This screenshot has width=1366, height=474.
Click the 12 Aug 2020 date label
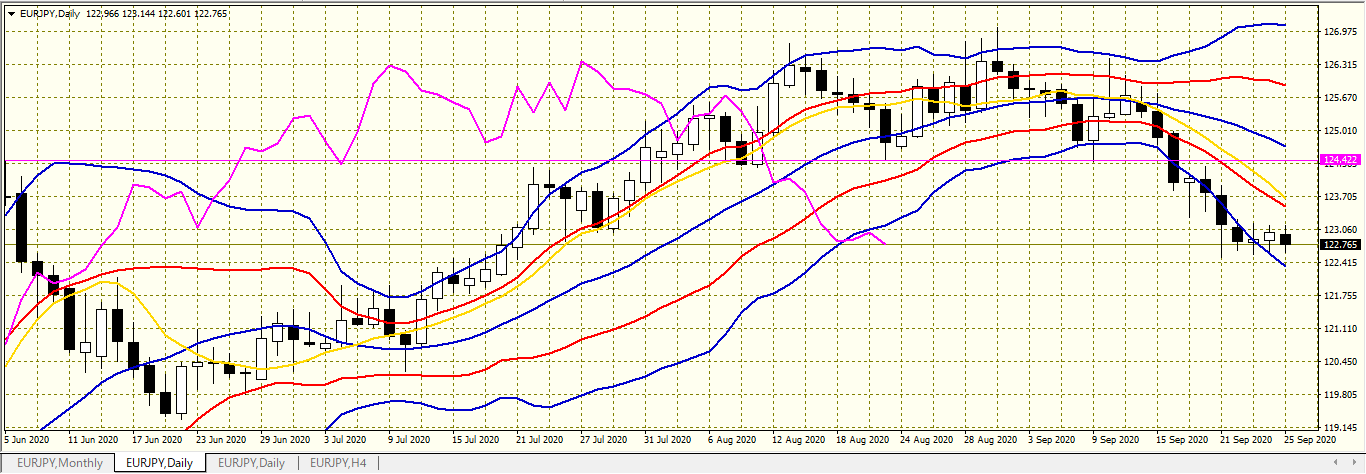click(x=798, y=439)
